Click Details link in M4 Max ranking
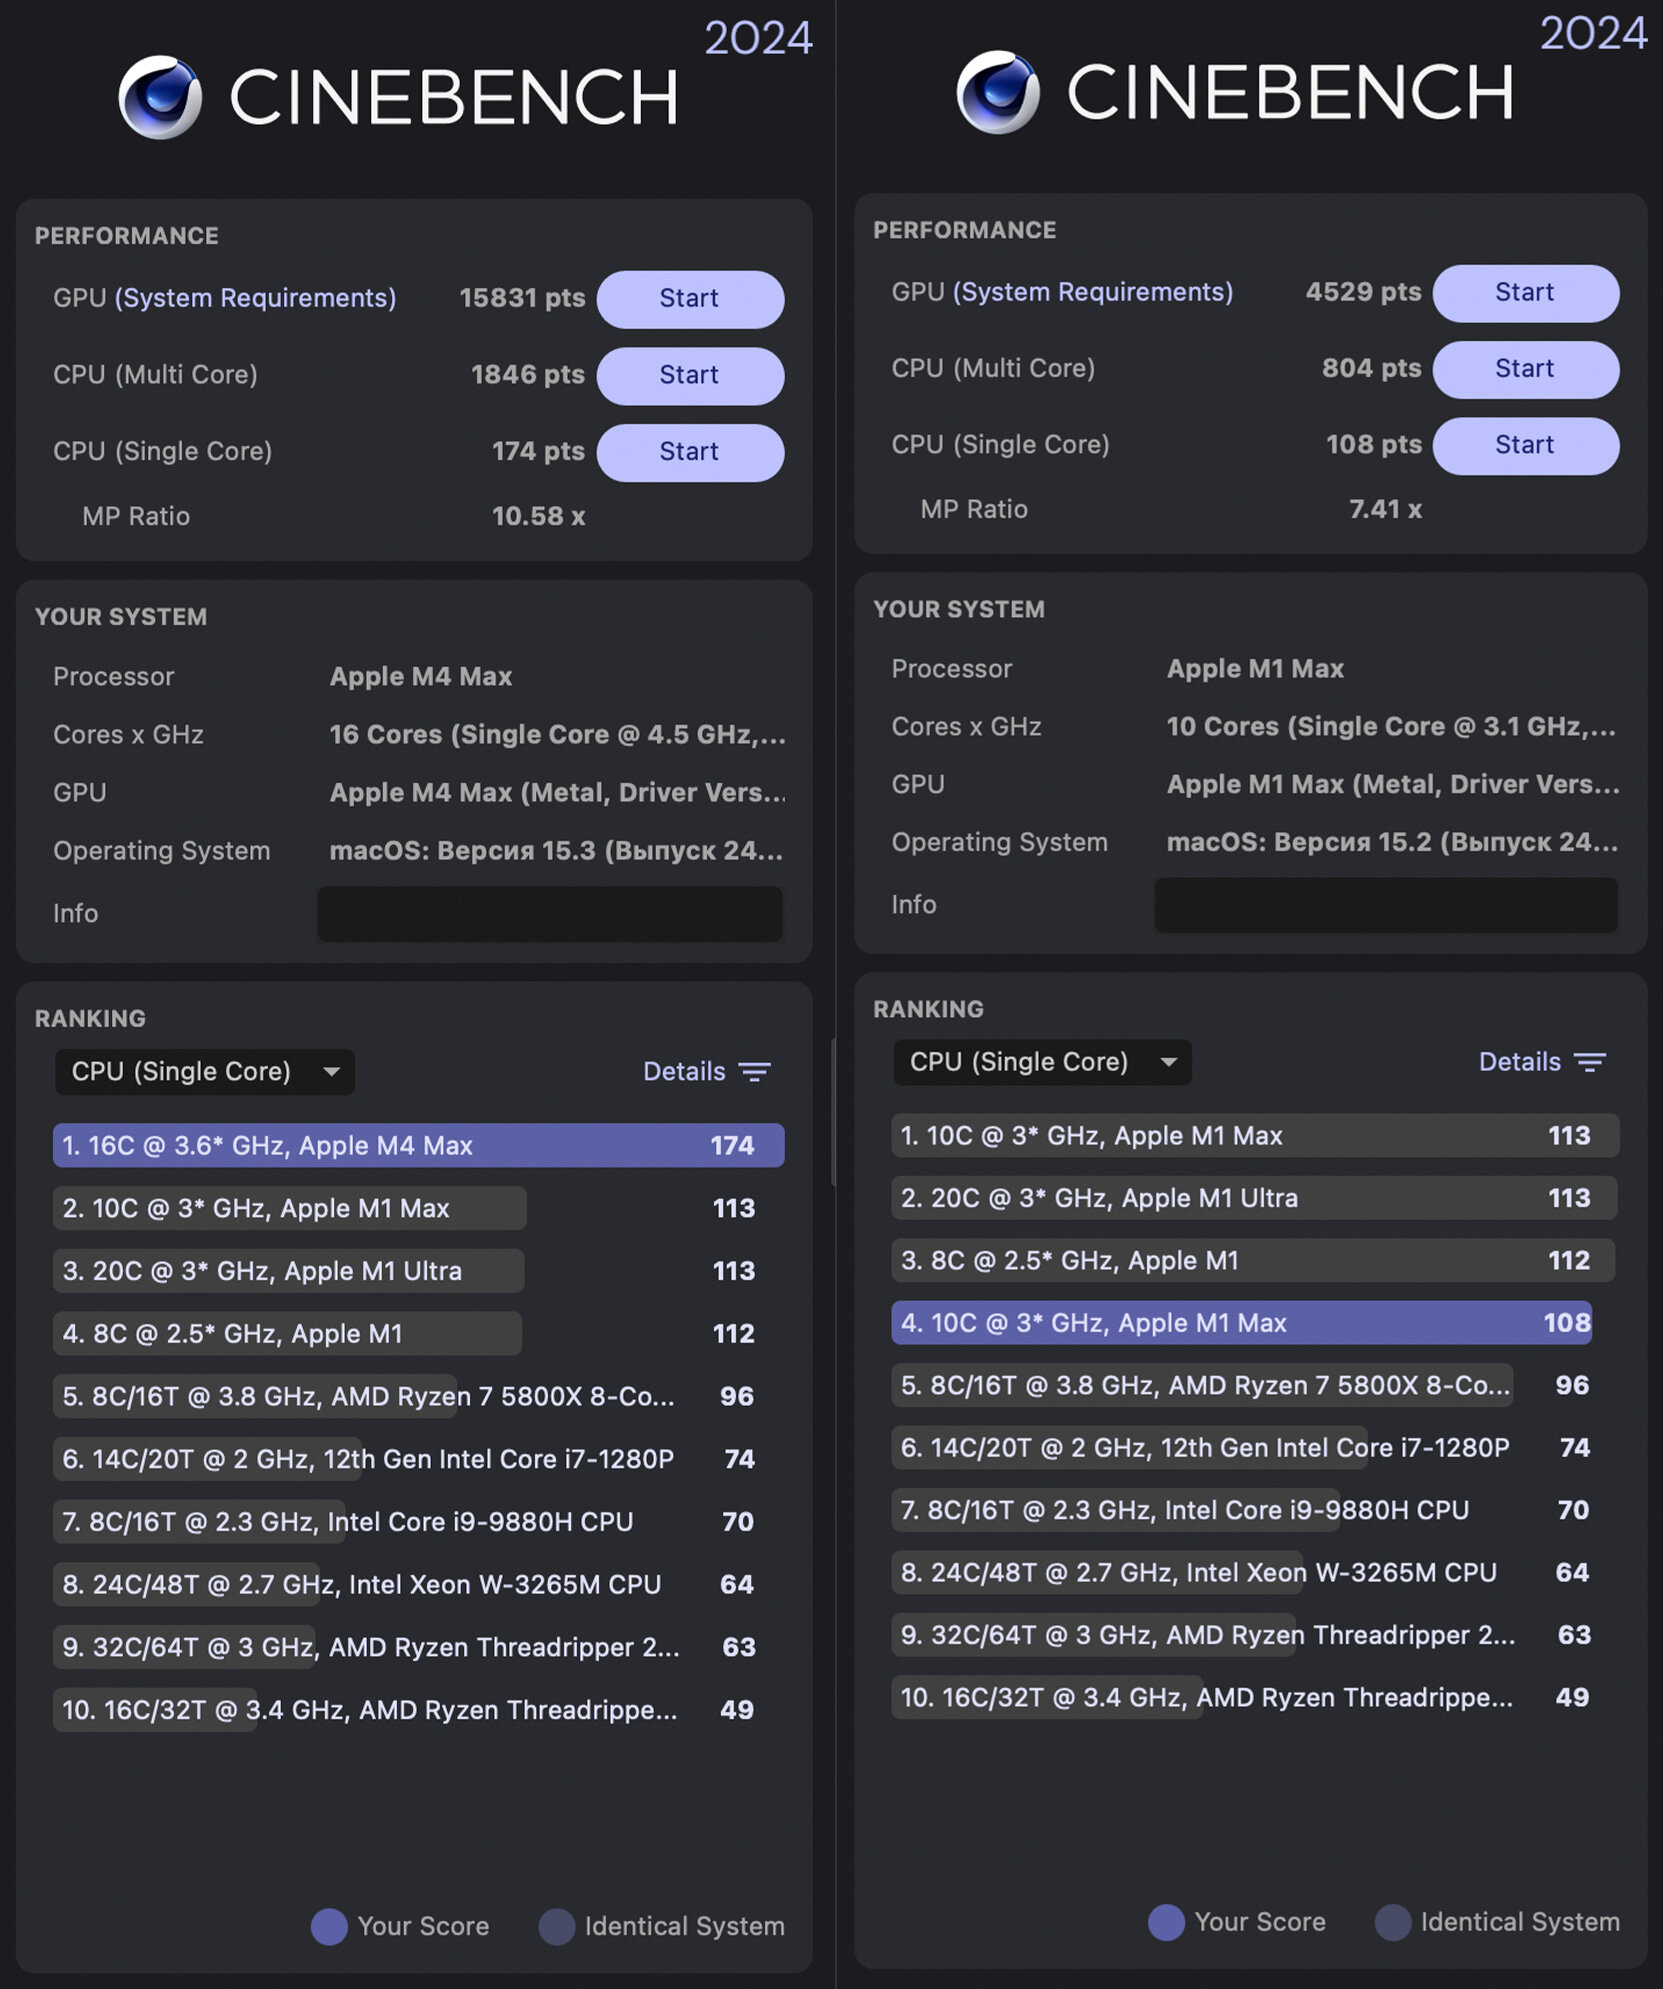This screenshot has width=1663, height=1989. point(684,1071)
